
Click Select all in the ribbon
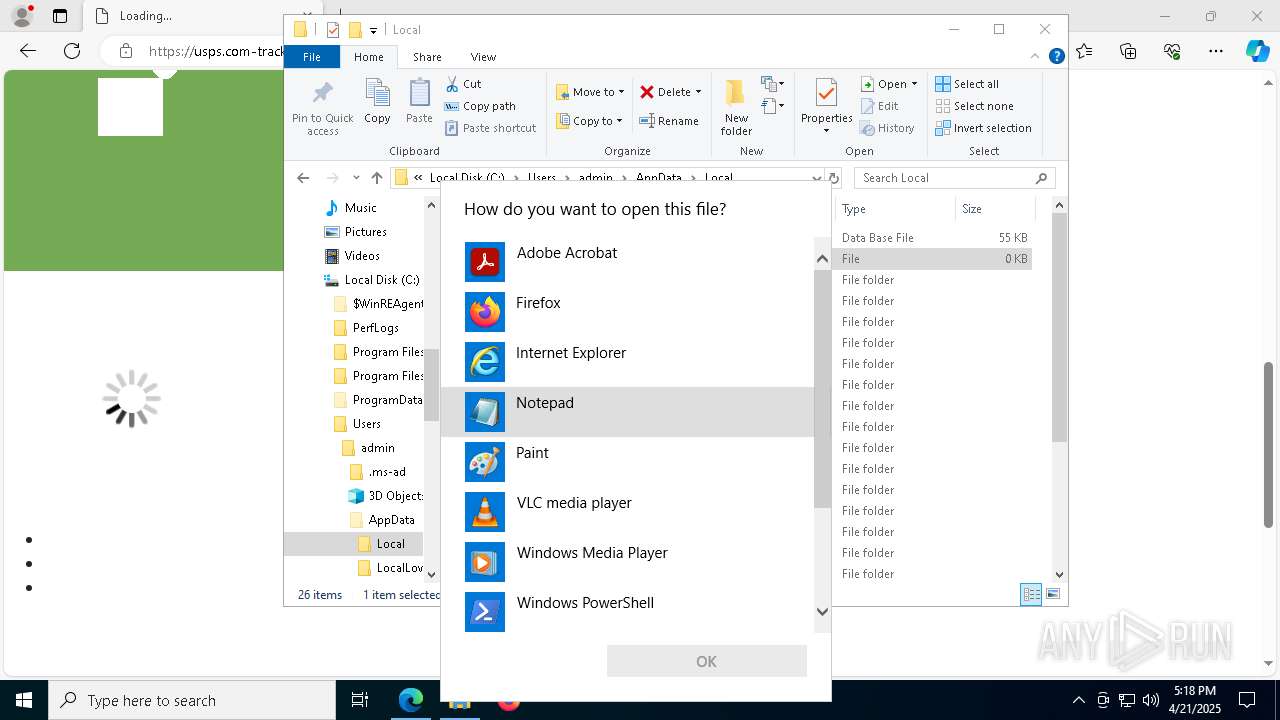pos(967,84)
